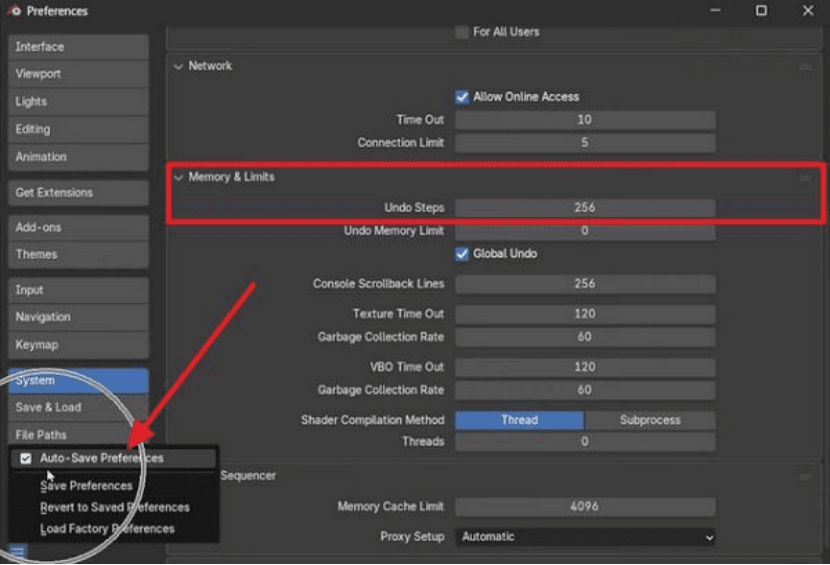Maximize the Preferences window

pyautogui.click(x=761, y=11)
